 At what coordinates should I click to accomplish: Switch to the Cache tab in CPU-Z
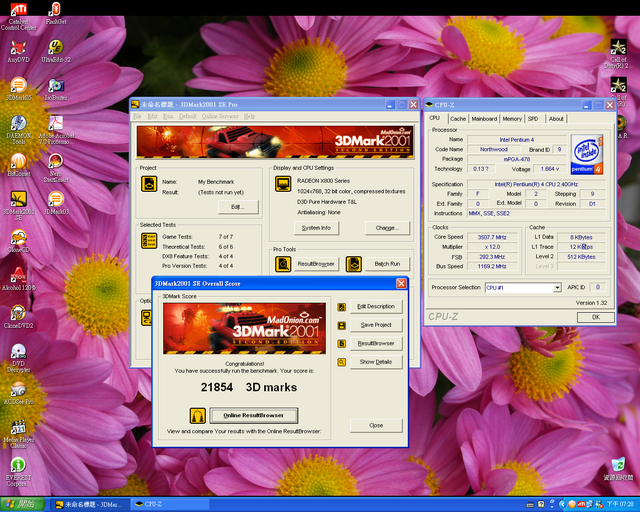tap(458, 119)
